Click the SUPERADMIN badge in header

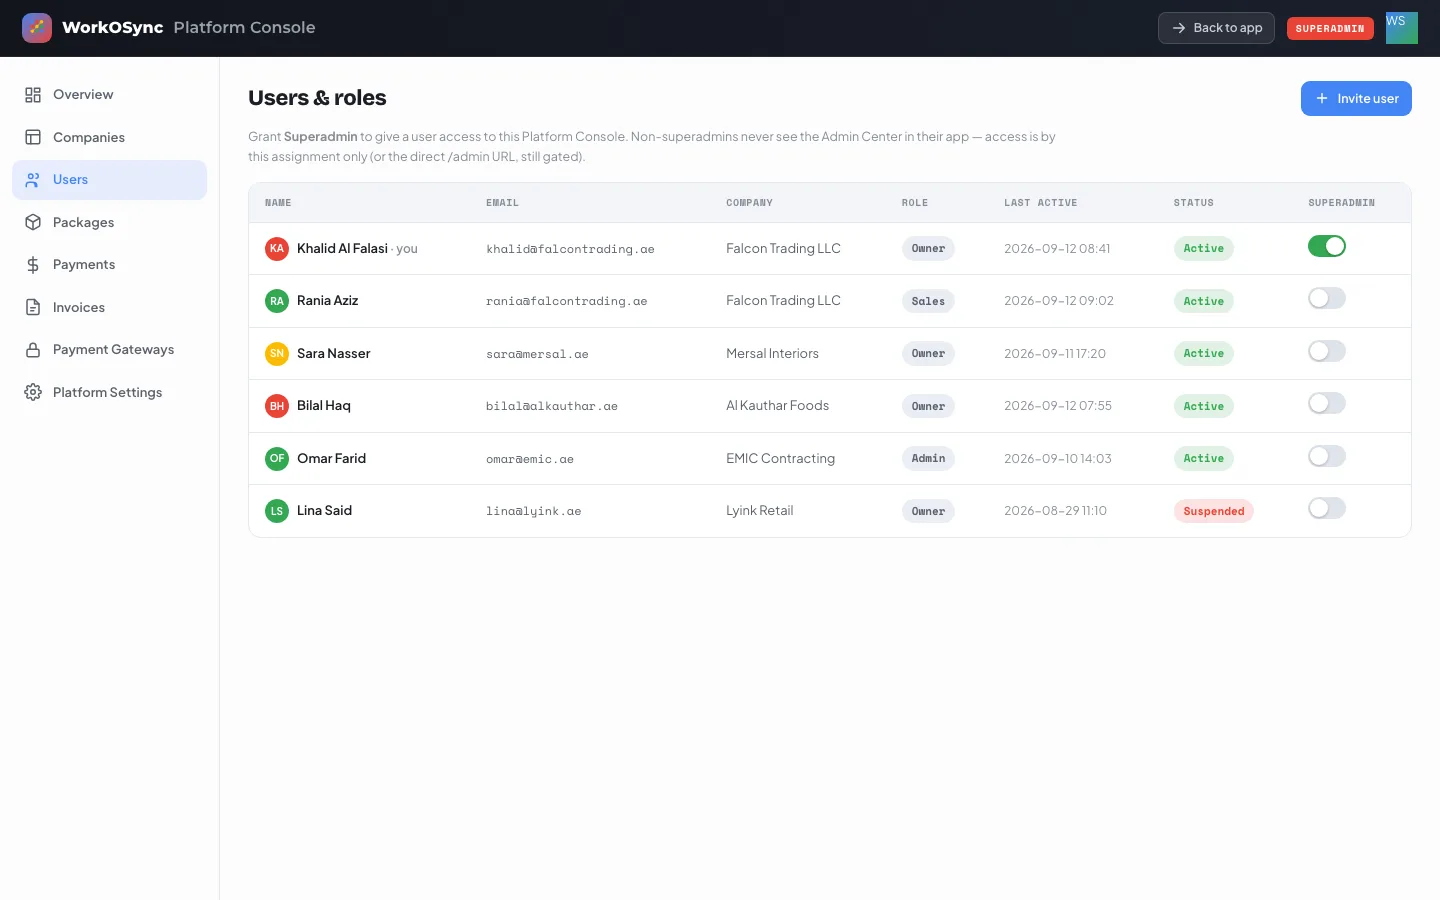point(1330,29)
